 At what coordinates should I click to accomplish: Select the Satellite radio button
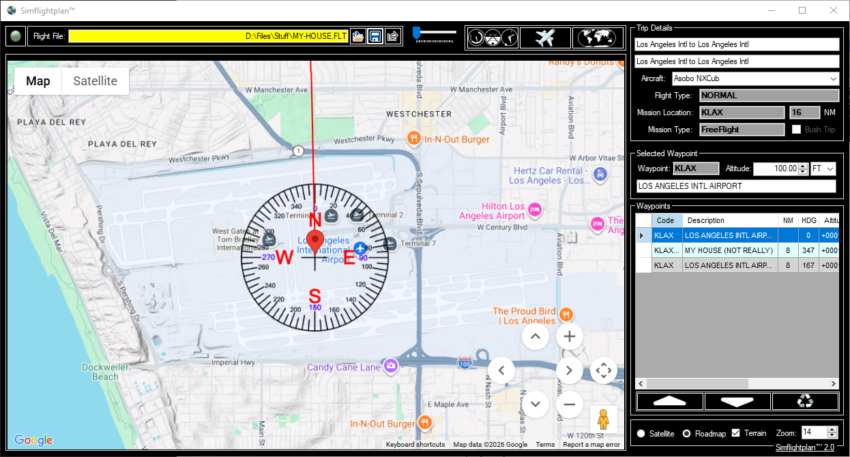(641, 433)
